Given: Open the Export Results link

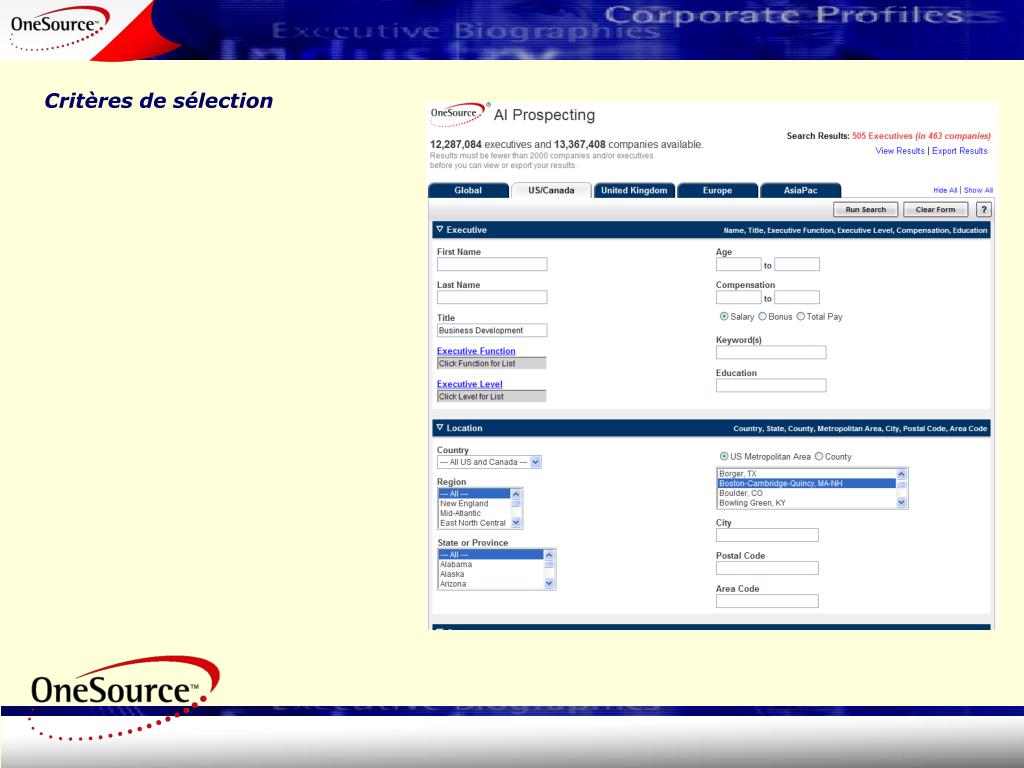Looking at the screenshot, I should [x=959, y=151].
